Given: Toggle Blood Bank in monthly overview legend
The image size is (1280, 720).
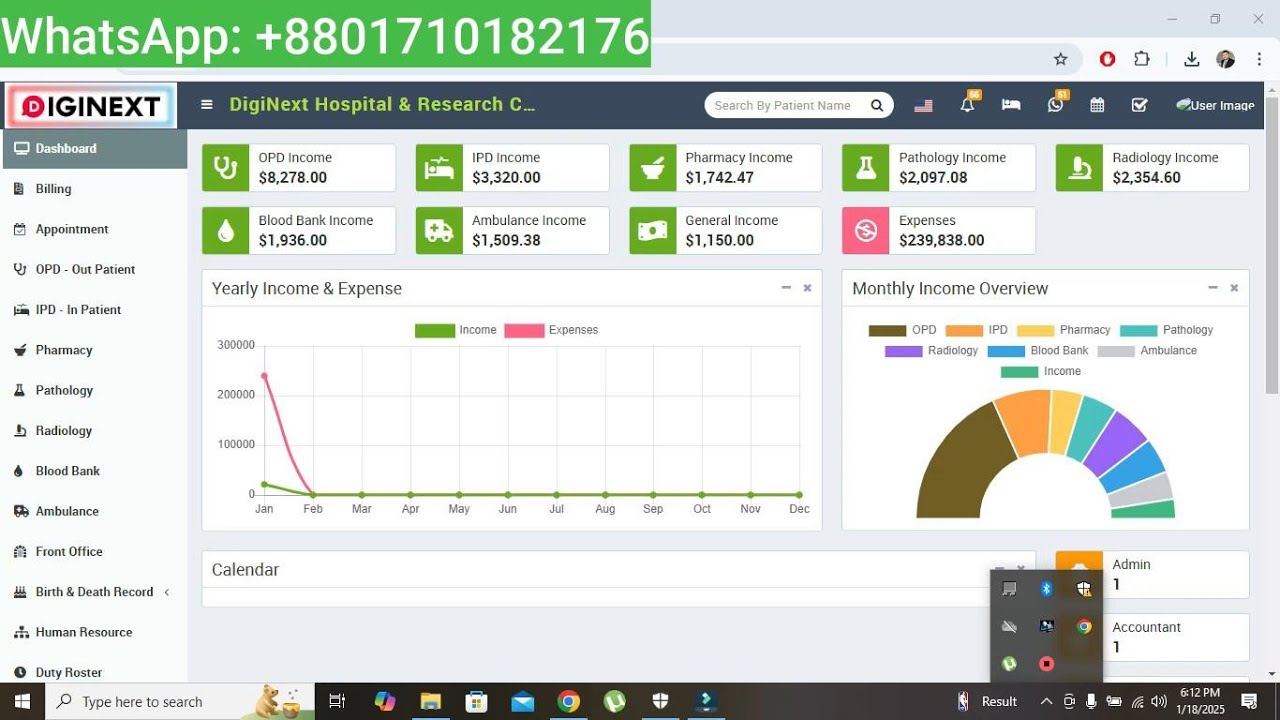Looking at the screenshot, I should (1037, 351).
